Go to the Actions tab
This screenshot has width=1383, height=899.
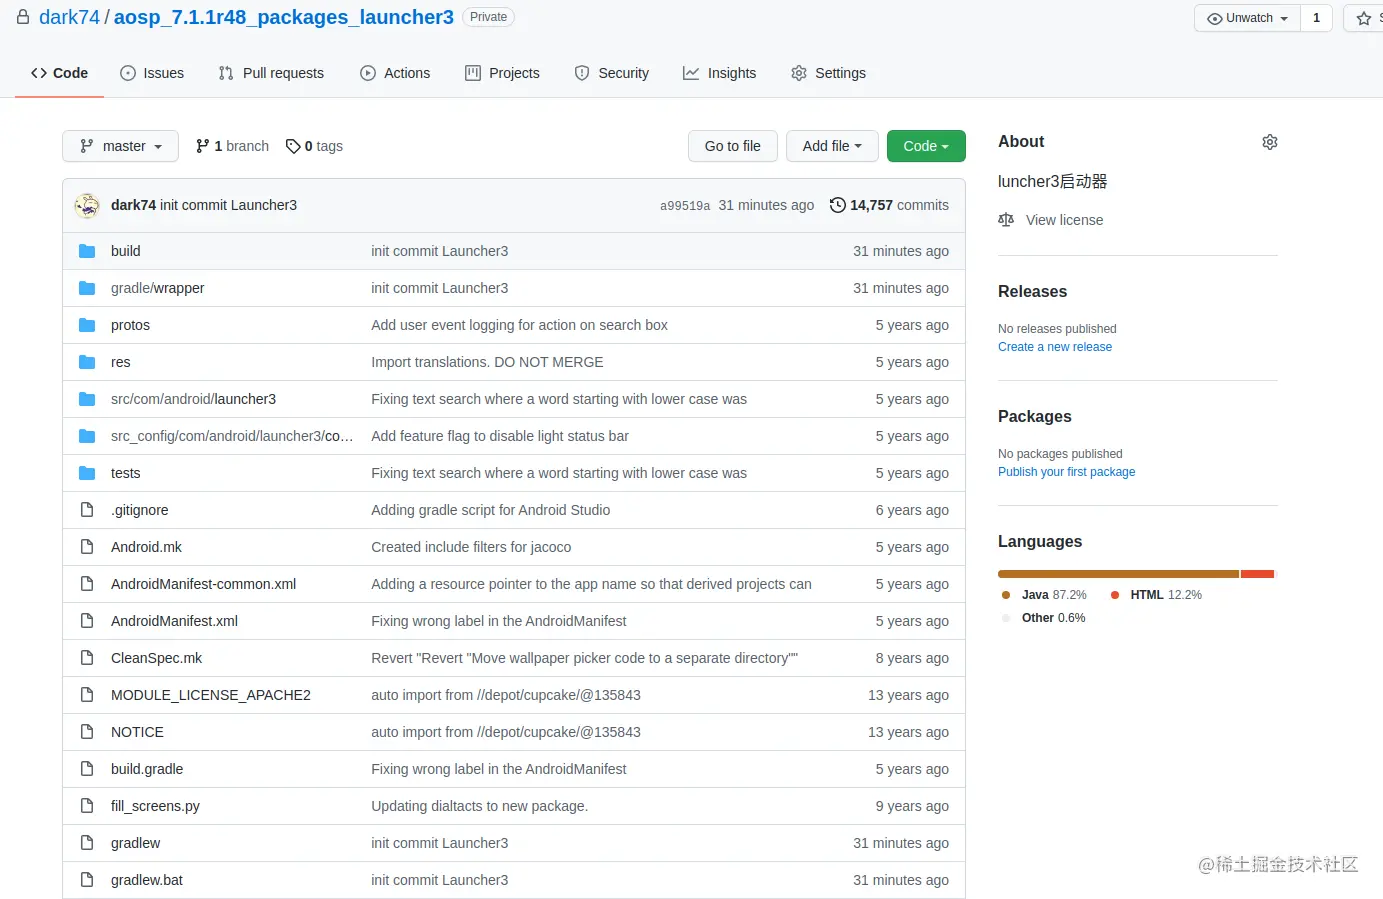[x=395, y=73]
